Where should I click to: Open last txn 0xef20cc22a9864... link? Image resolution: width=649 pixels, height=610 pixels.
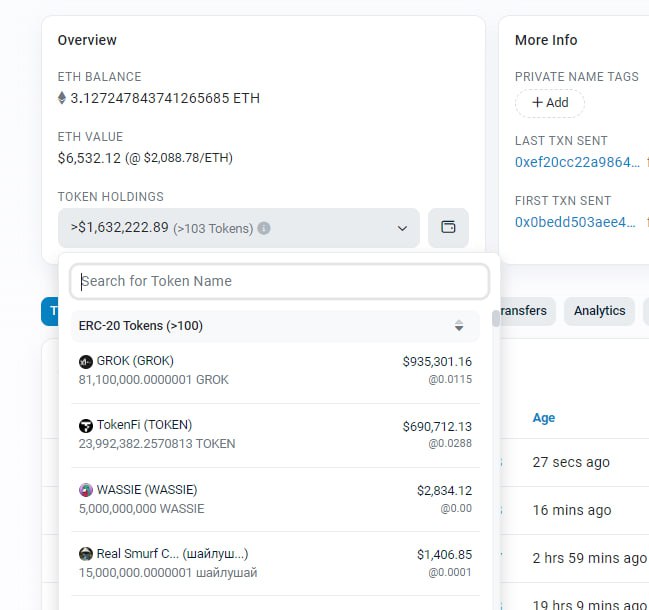click(577, 162)
